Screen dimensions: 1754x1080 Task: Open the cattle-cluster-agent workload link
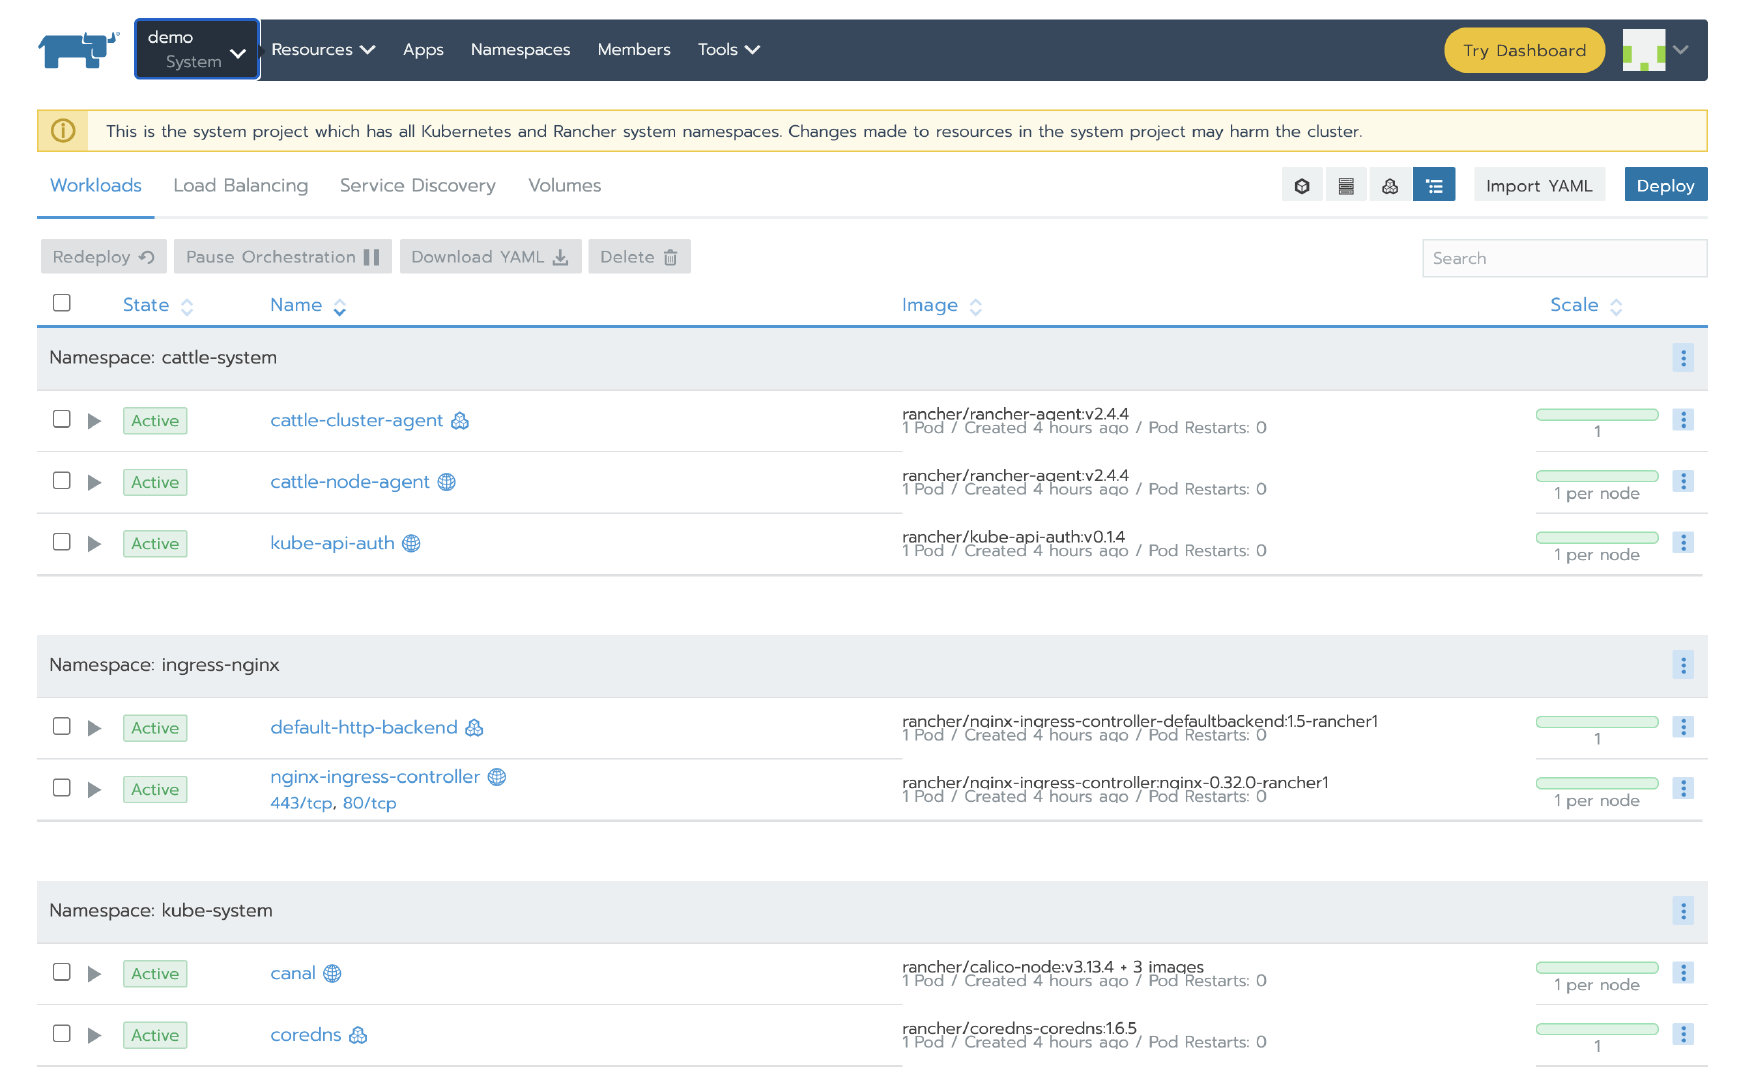(356, 420)
